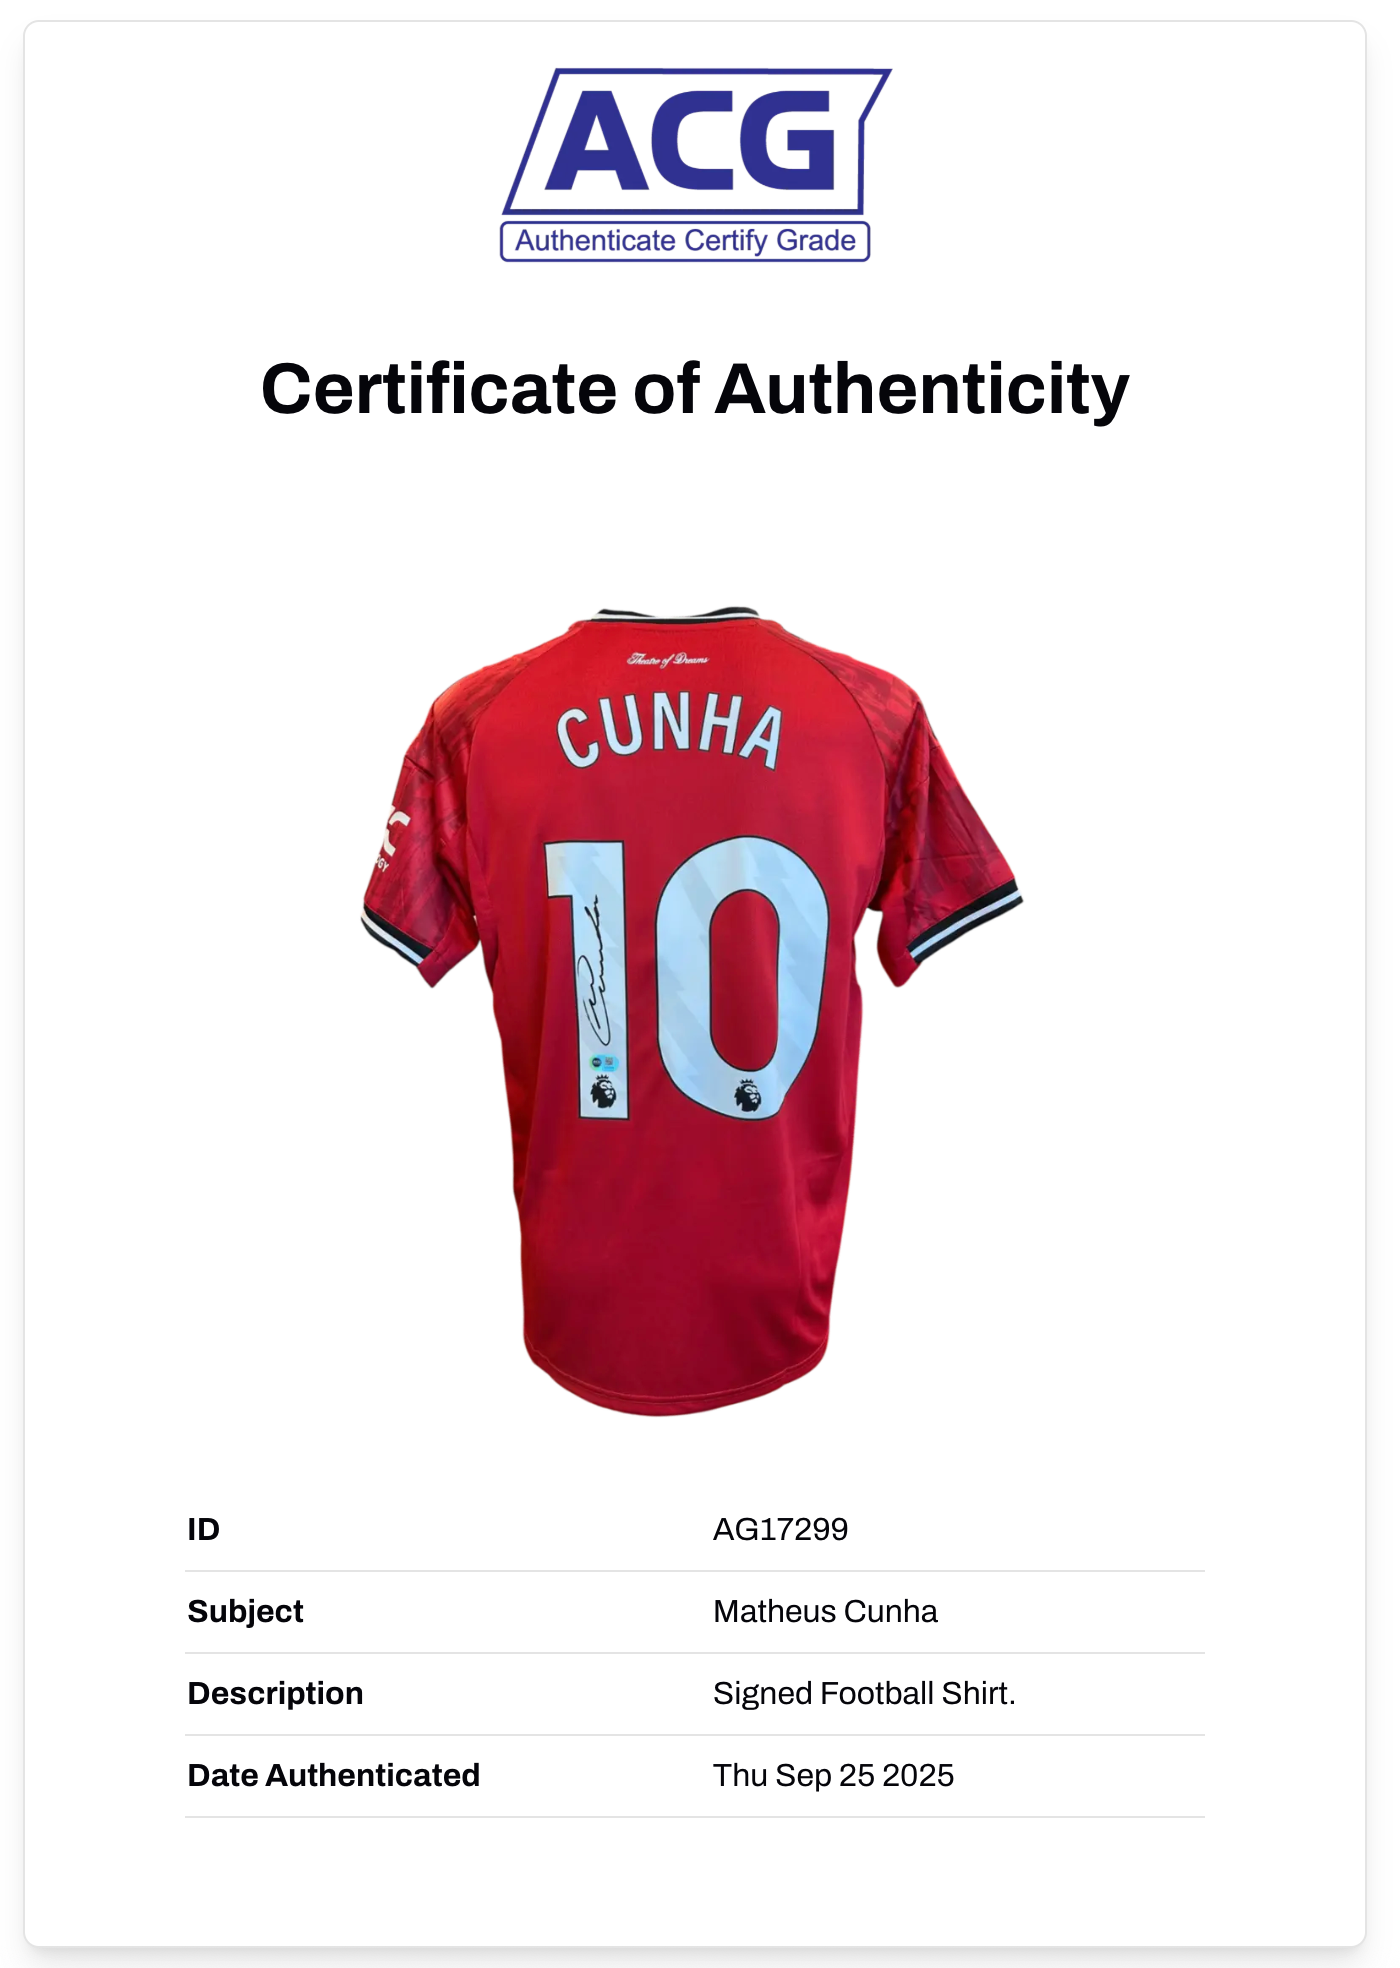Click the sleeve sponsor badge on the shirt
The width and height of the screenshot is (1400, 1968).
[x=391, y=838]
